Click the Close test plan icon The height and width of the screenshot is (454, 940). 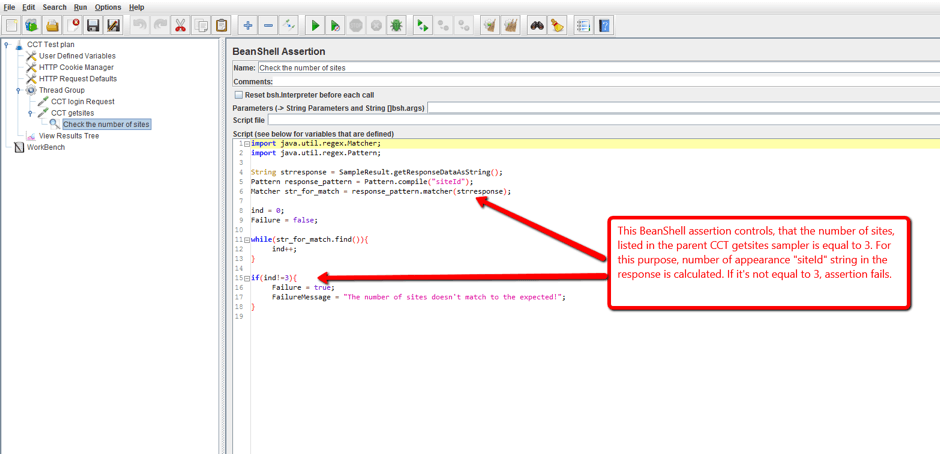pyautogui.click(x=73, y=26)
